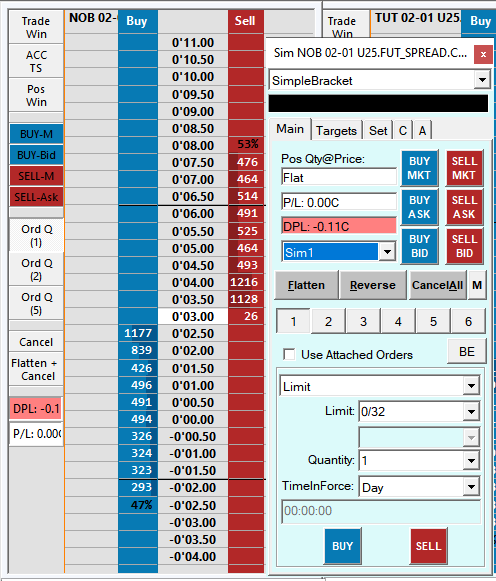Click the SELL MKT button
The image size is (496, 581).
point(464,168)
